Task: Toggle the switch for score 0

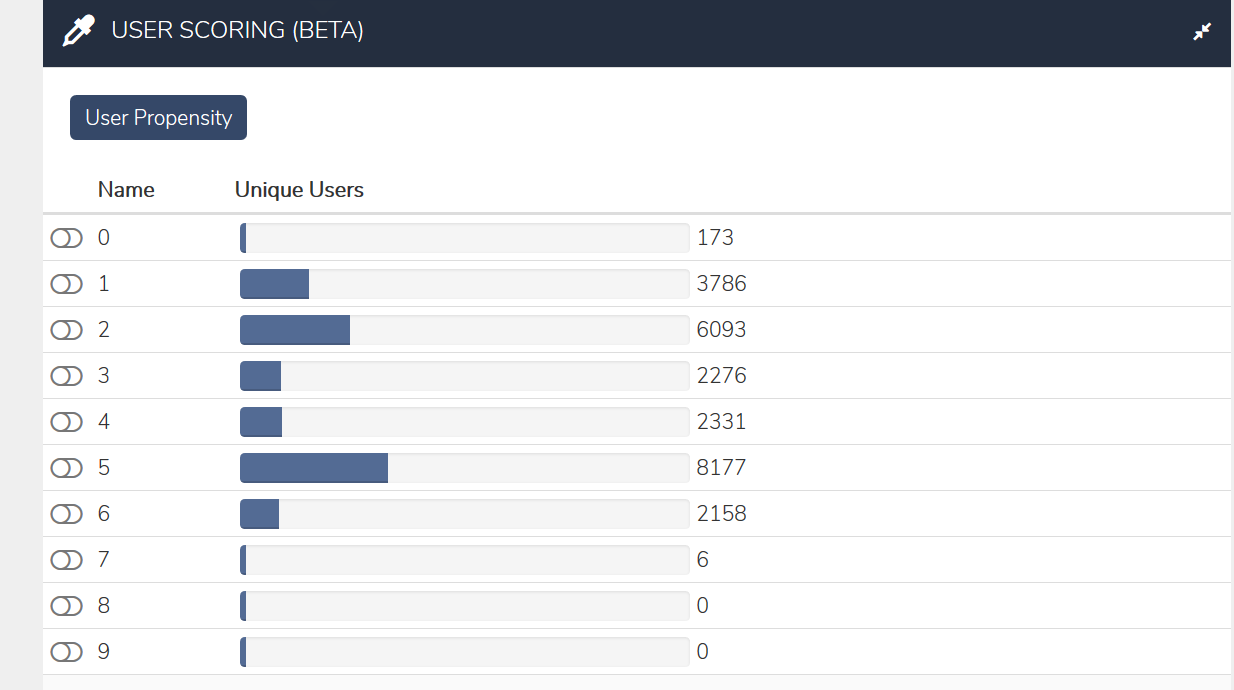Action: pos(67,238)
